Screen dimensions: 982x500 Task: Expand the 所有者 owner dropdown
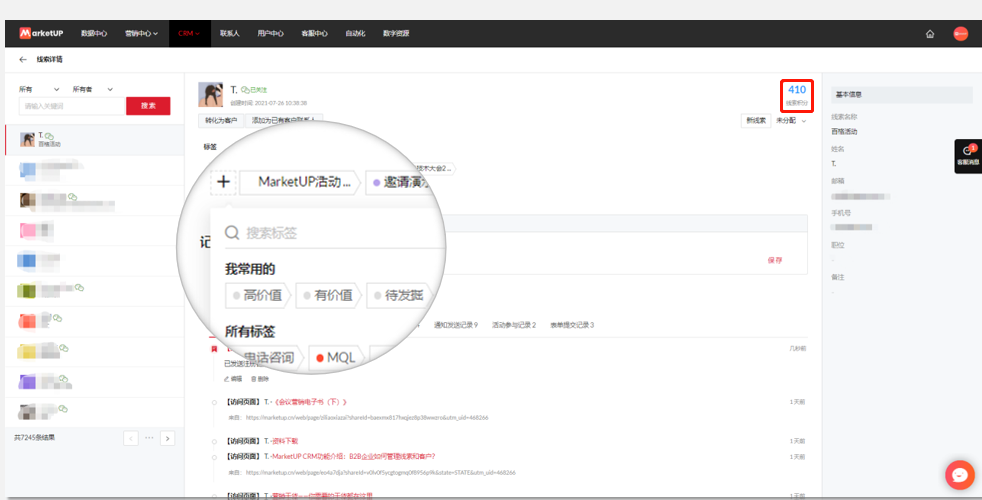tap(92, 89)
